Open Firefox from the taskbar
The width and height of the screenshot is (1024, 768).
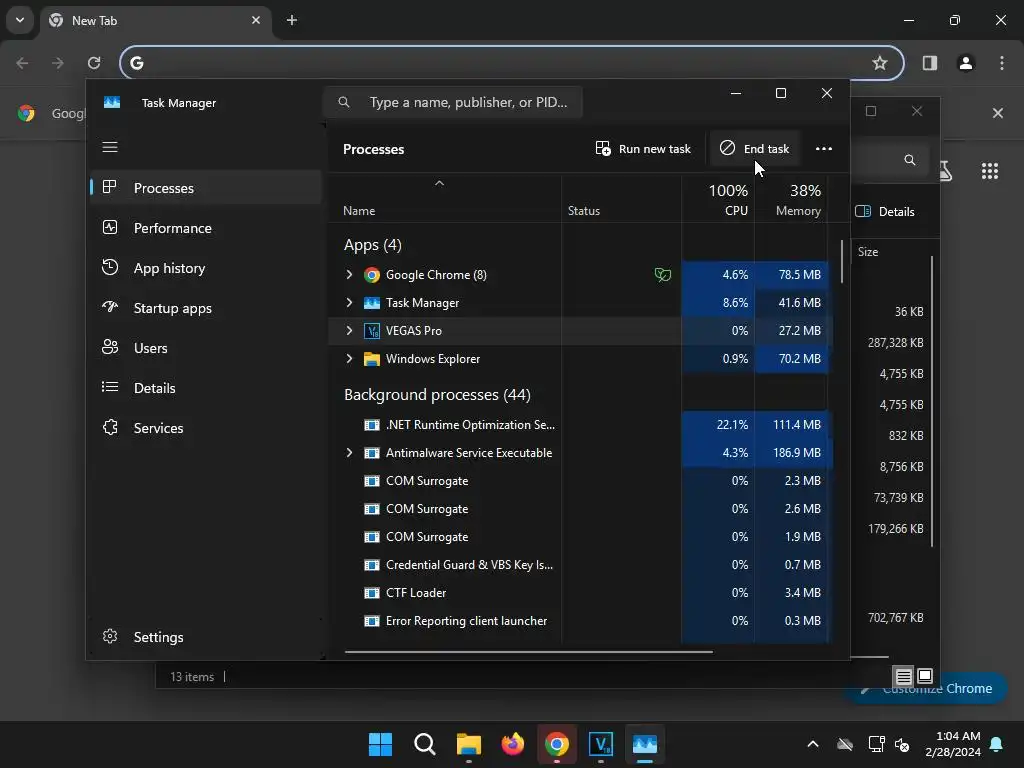(x=513, y=744)
